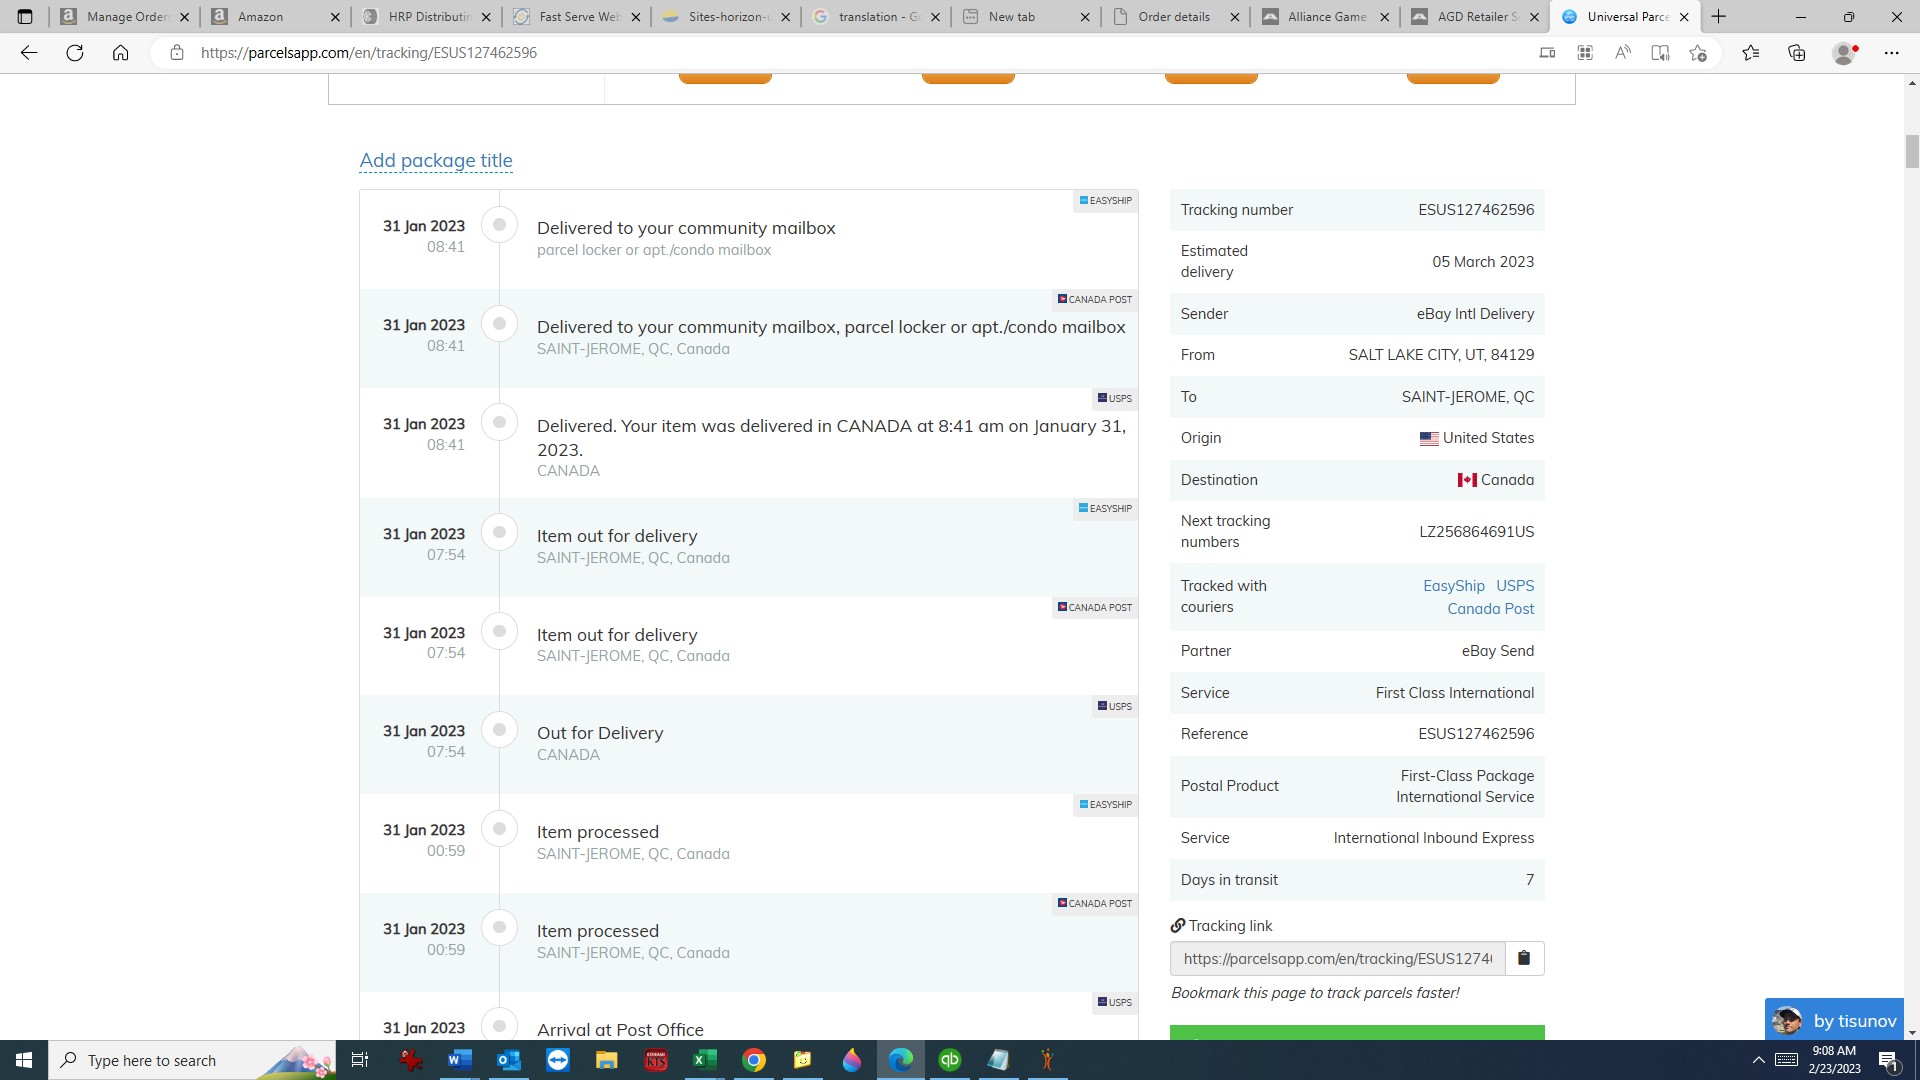Go to browser home page icon
The image size is (1920, 1080).
pos(120,53)
